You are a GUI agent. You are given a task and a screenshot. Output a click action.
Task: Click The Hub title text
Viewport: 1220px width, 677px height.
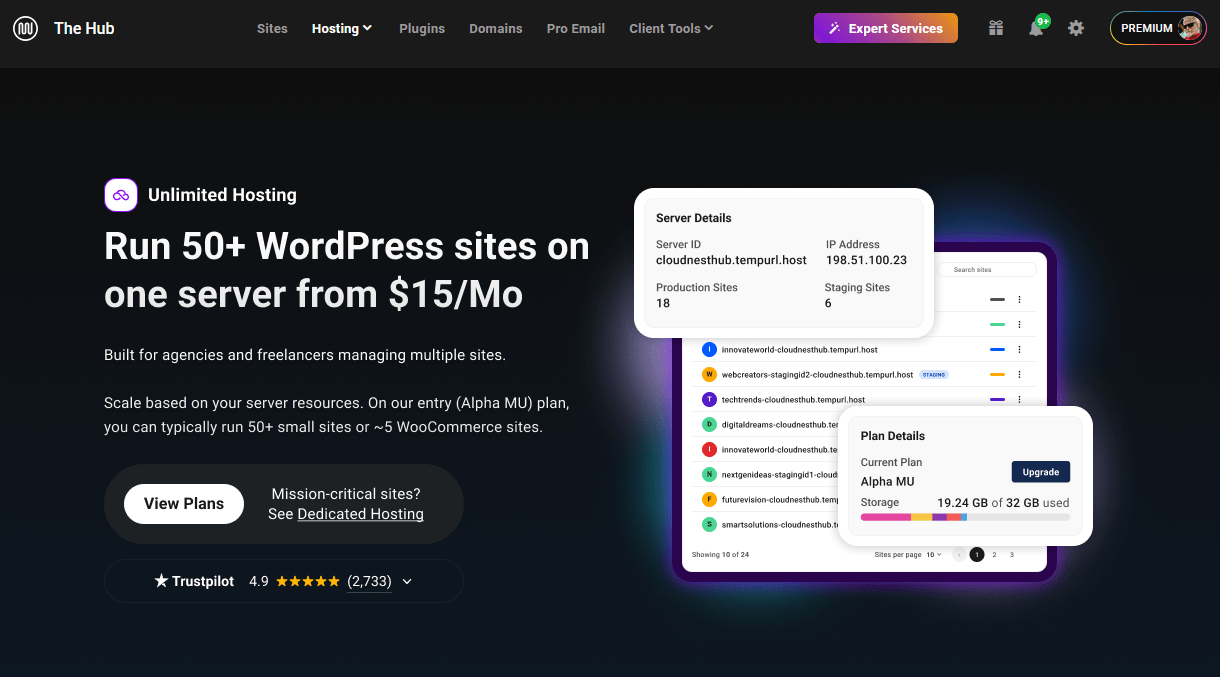coord(84,28)
